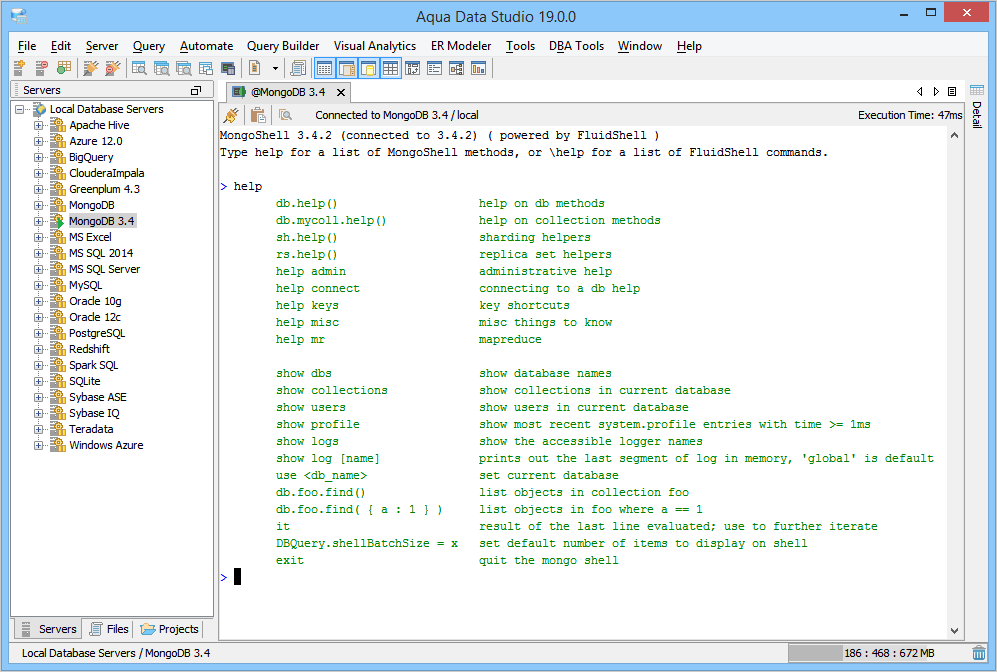This screenshot has height=672, width=997.
Task: Click the pivot grid toolbar icon
Action: [x=413, y=68]
